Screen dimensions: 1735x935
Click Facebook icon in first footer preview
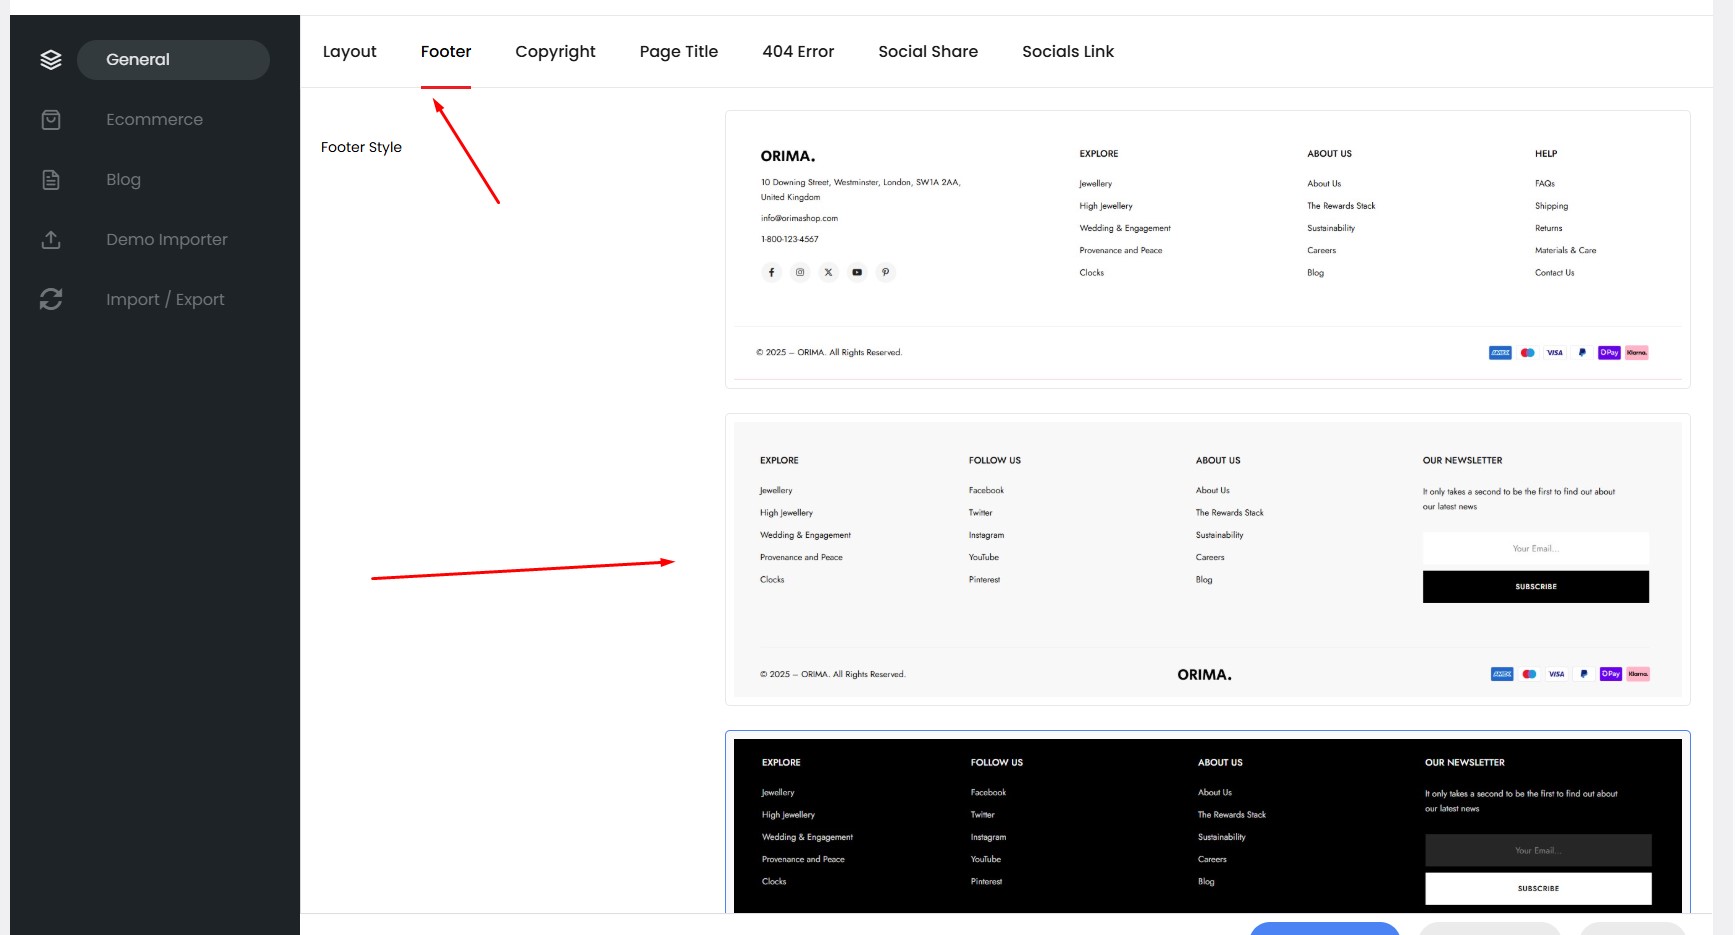pos(771,272)
